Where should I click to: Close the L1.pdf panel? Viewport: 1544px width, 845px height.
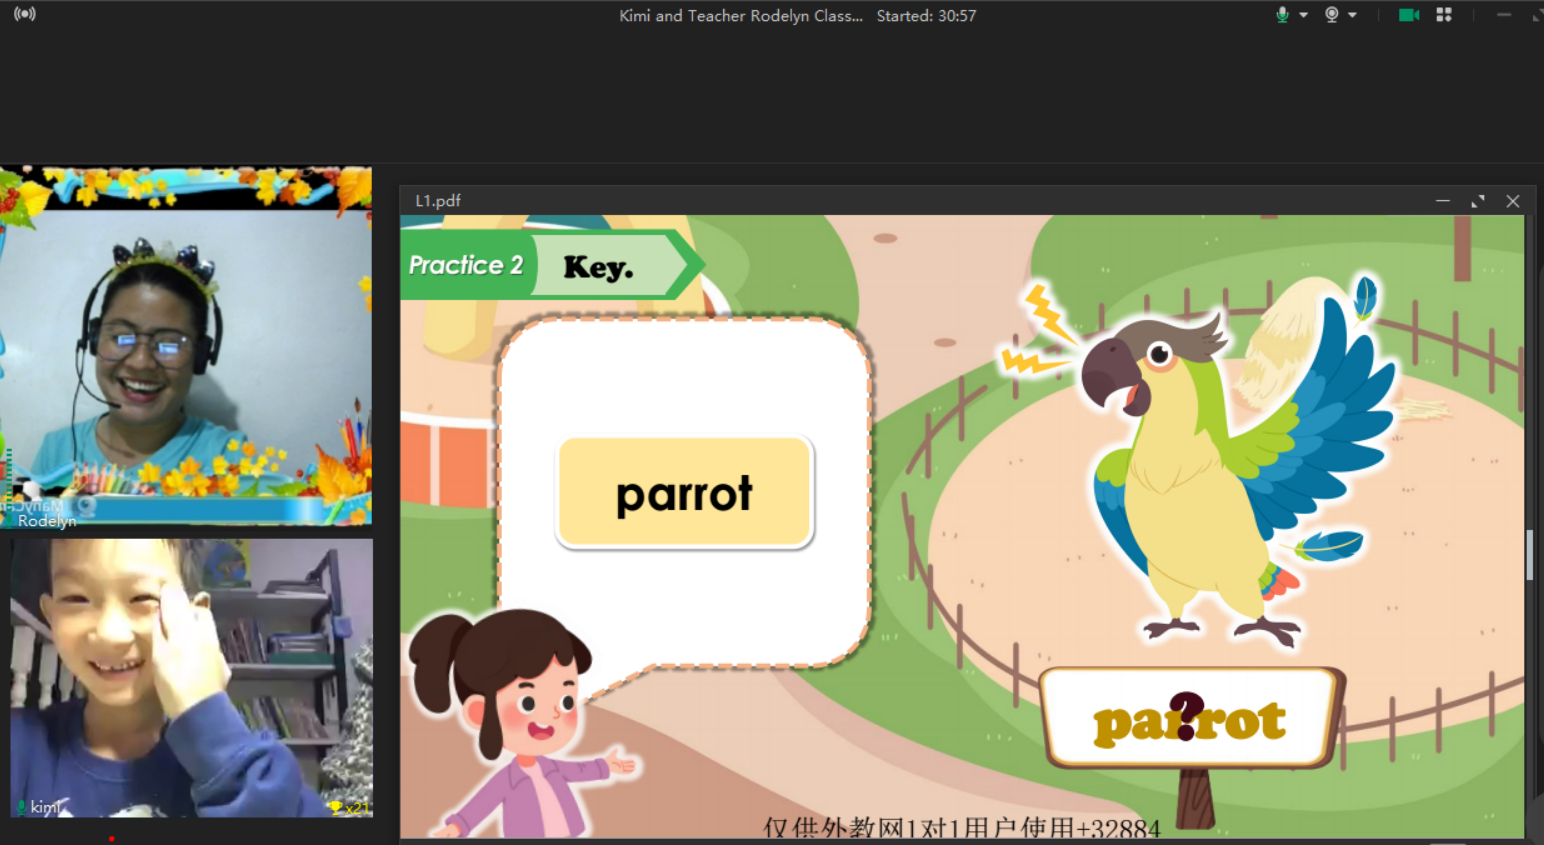click(1513, 201)
